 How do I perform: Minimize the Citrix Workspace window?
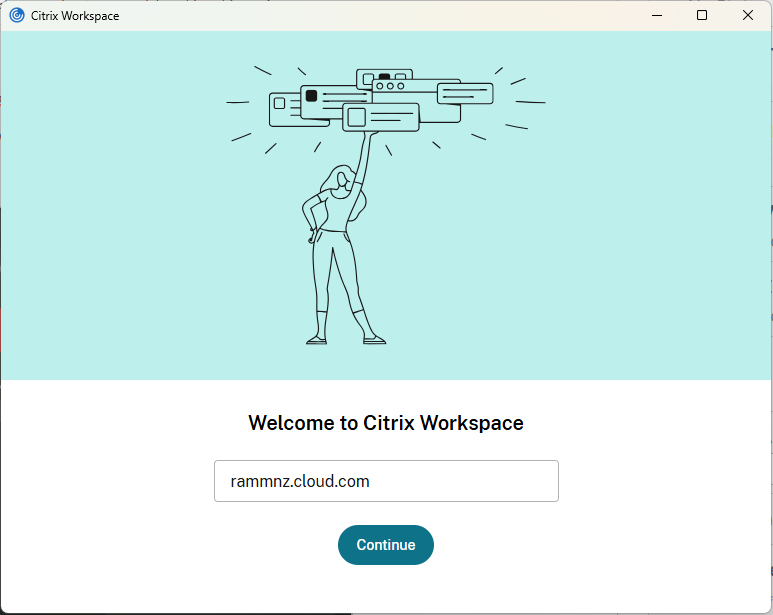657,16
